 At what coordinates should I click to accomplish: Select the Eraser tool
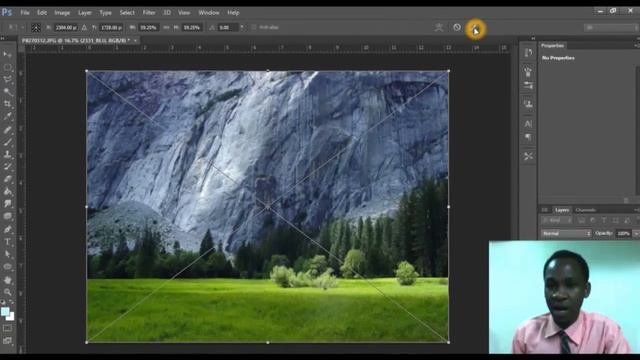coord(7,179)
